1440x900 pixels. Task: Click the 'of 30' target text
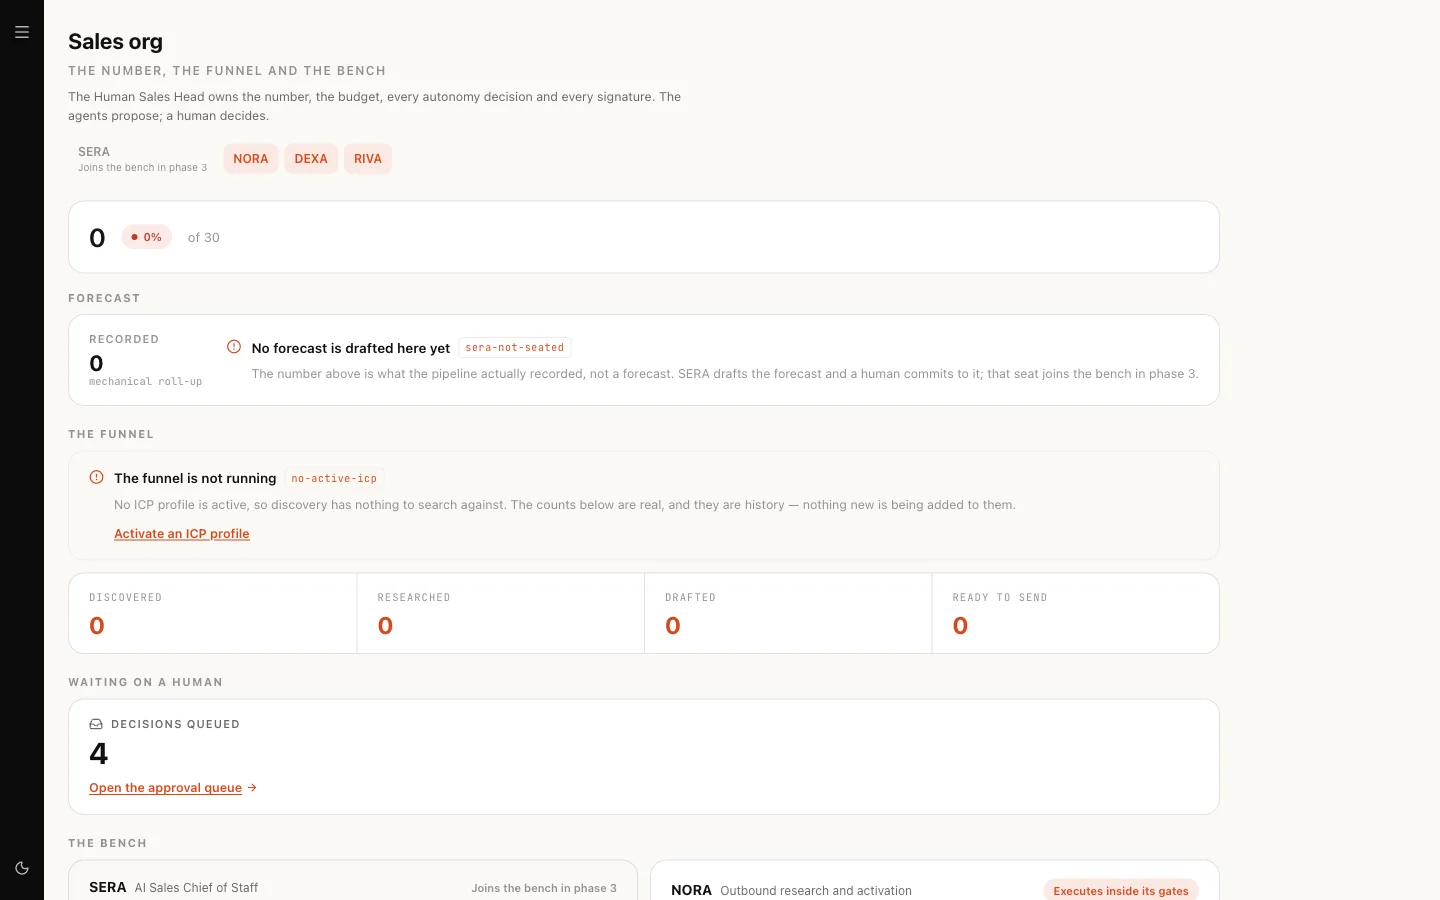click(x=204, y=237)
